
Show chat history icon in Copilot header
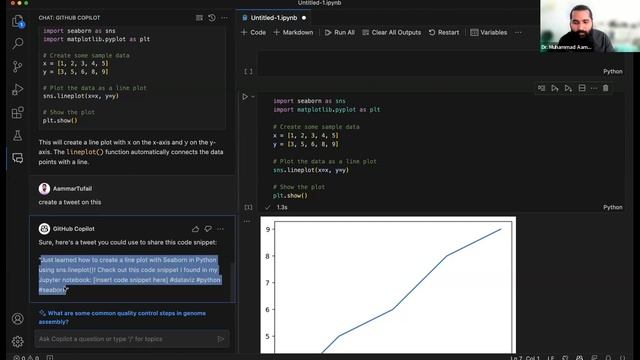211,18
